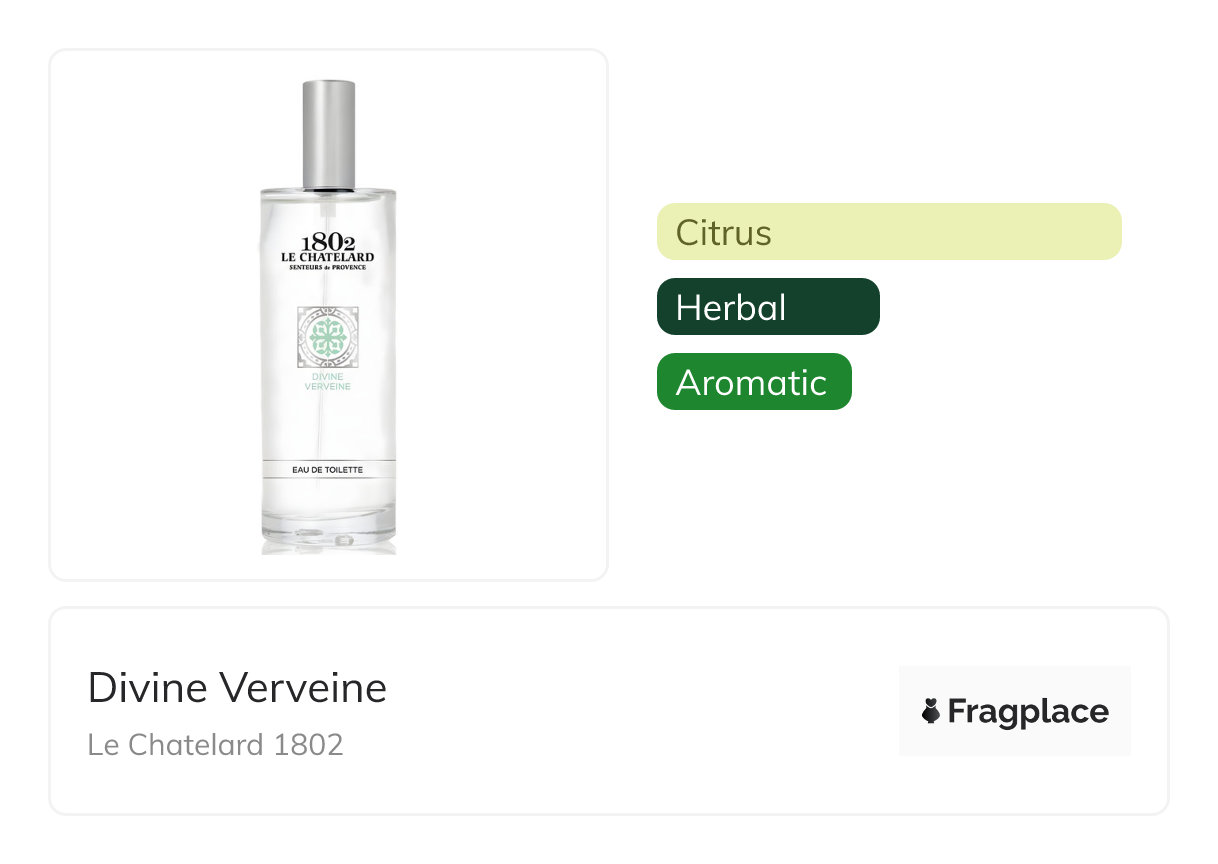This screenshot has width=1218, height=864.
Task: Select the Le Chatelard text on the bottle
Action: [328, 258]
